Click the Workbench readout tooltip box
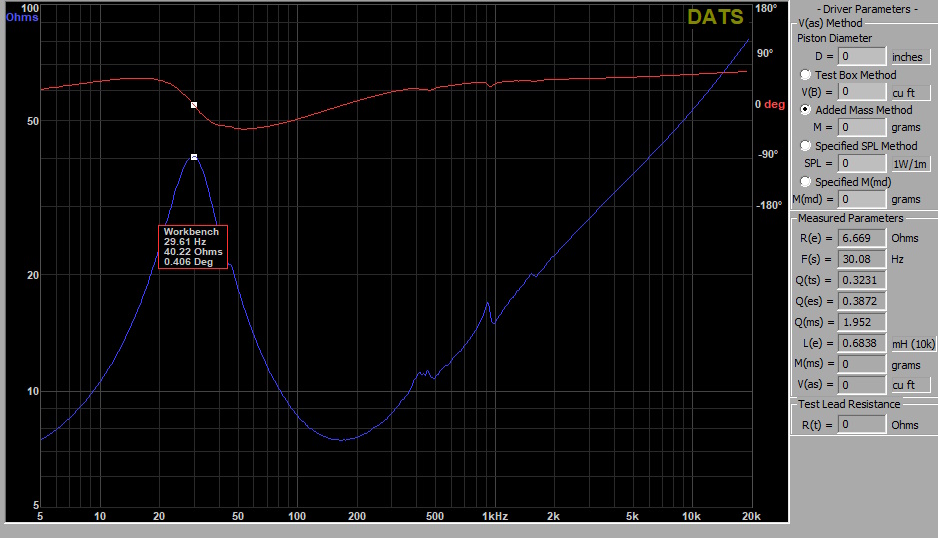This screenshot has height=538, width=938. pyautogui.click(x=192, y=247)
